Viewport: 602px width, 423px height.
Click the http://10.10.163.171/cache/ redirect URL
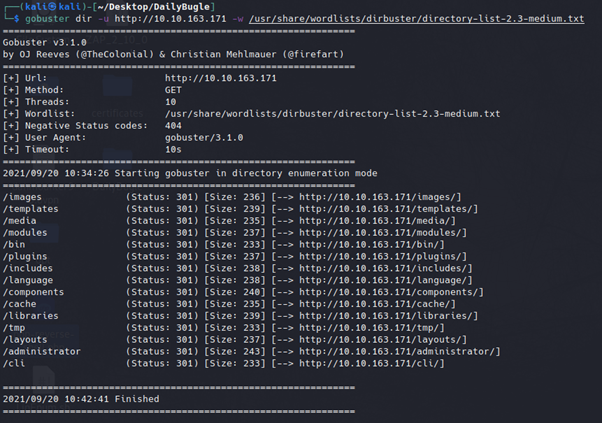click(375, 304)
